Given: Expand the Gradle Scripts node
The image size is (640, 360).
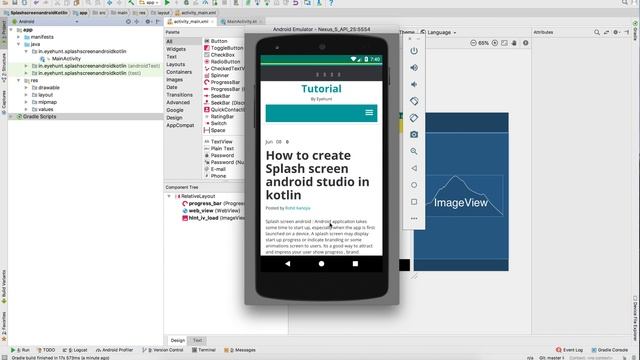Looking at the screenshot, I should click(x=11, y=116).
